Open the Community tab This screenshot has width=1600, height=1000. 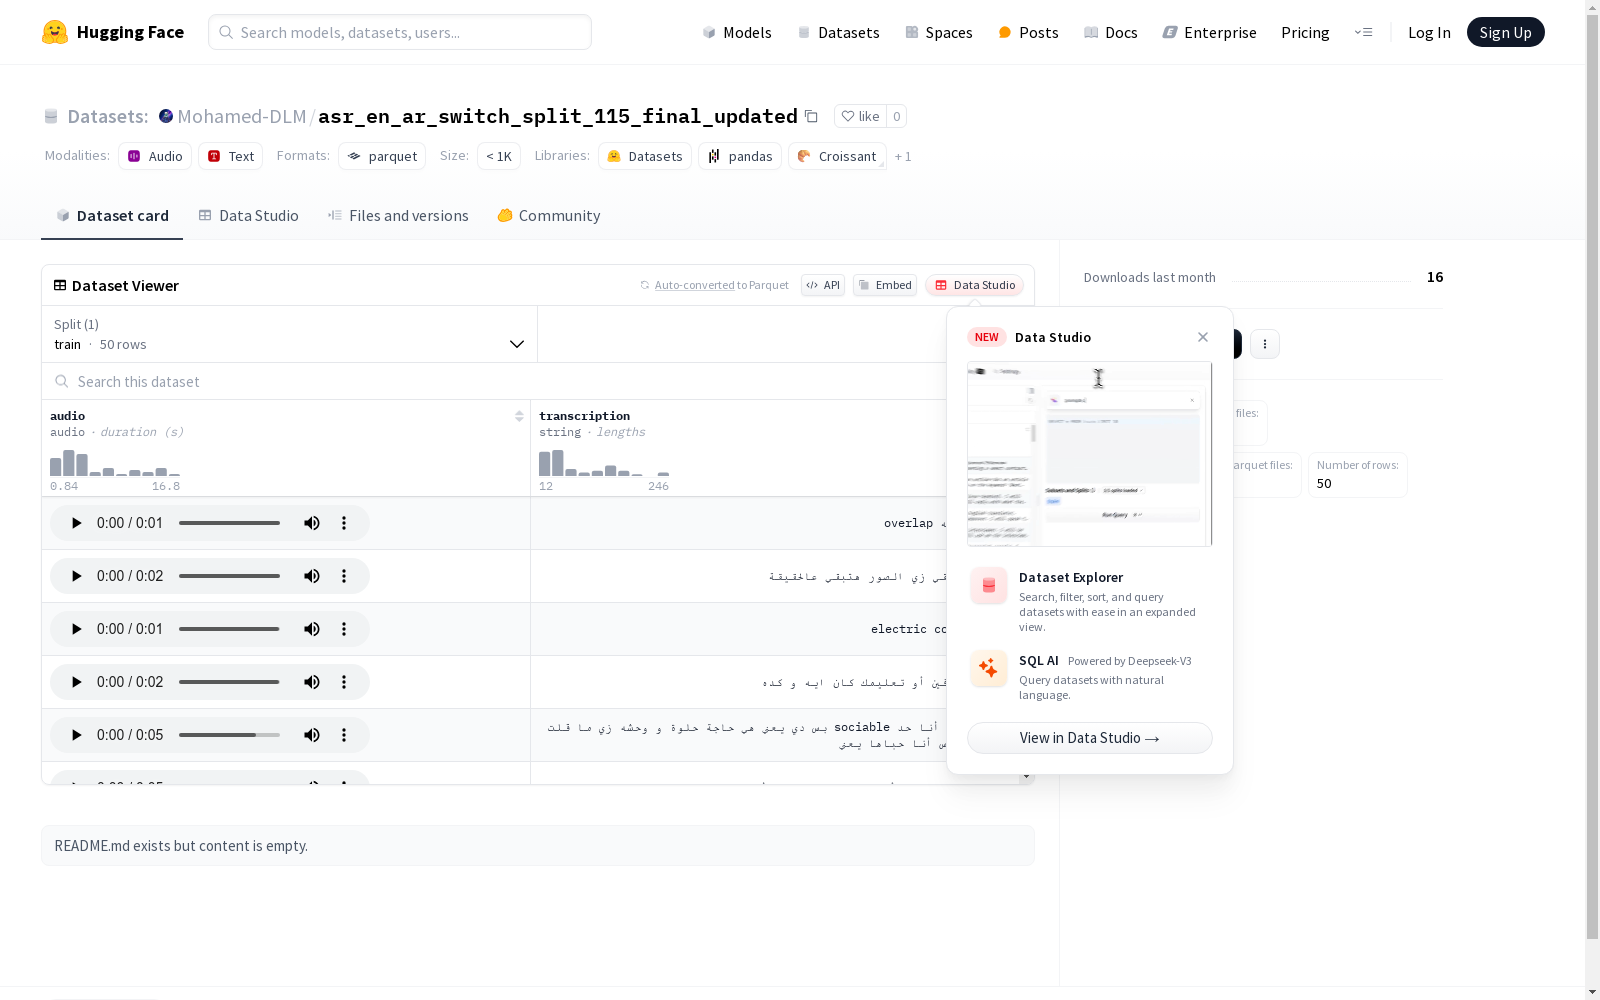pyautogui.click(x=549, y=216)
